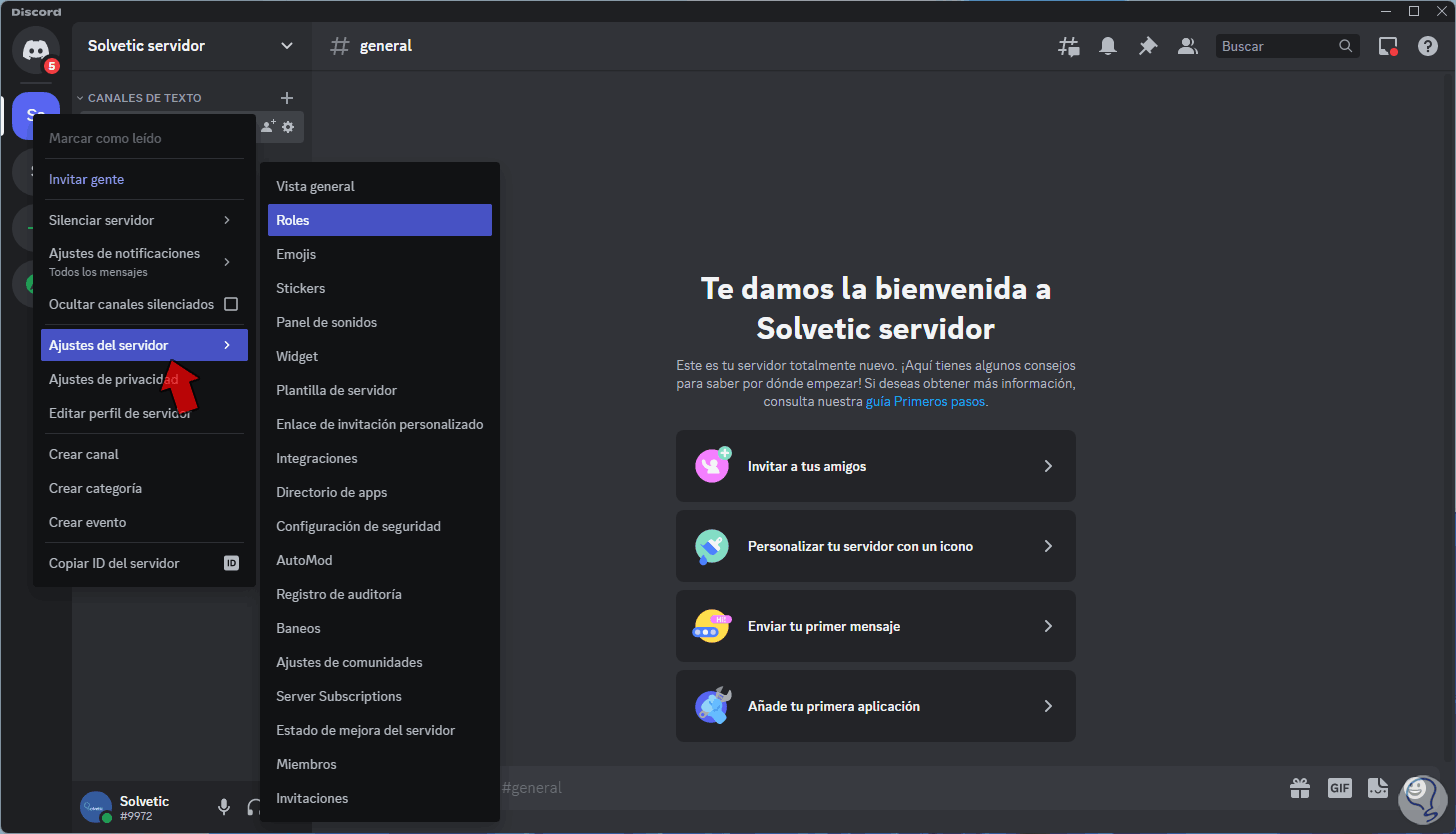Open Discord home direct messages icon
Screen dimensions: 1456x834
click(36, 48)
